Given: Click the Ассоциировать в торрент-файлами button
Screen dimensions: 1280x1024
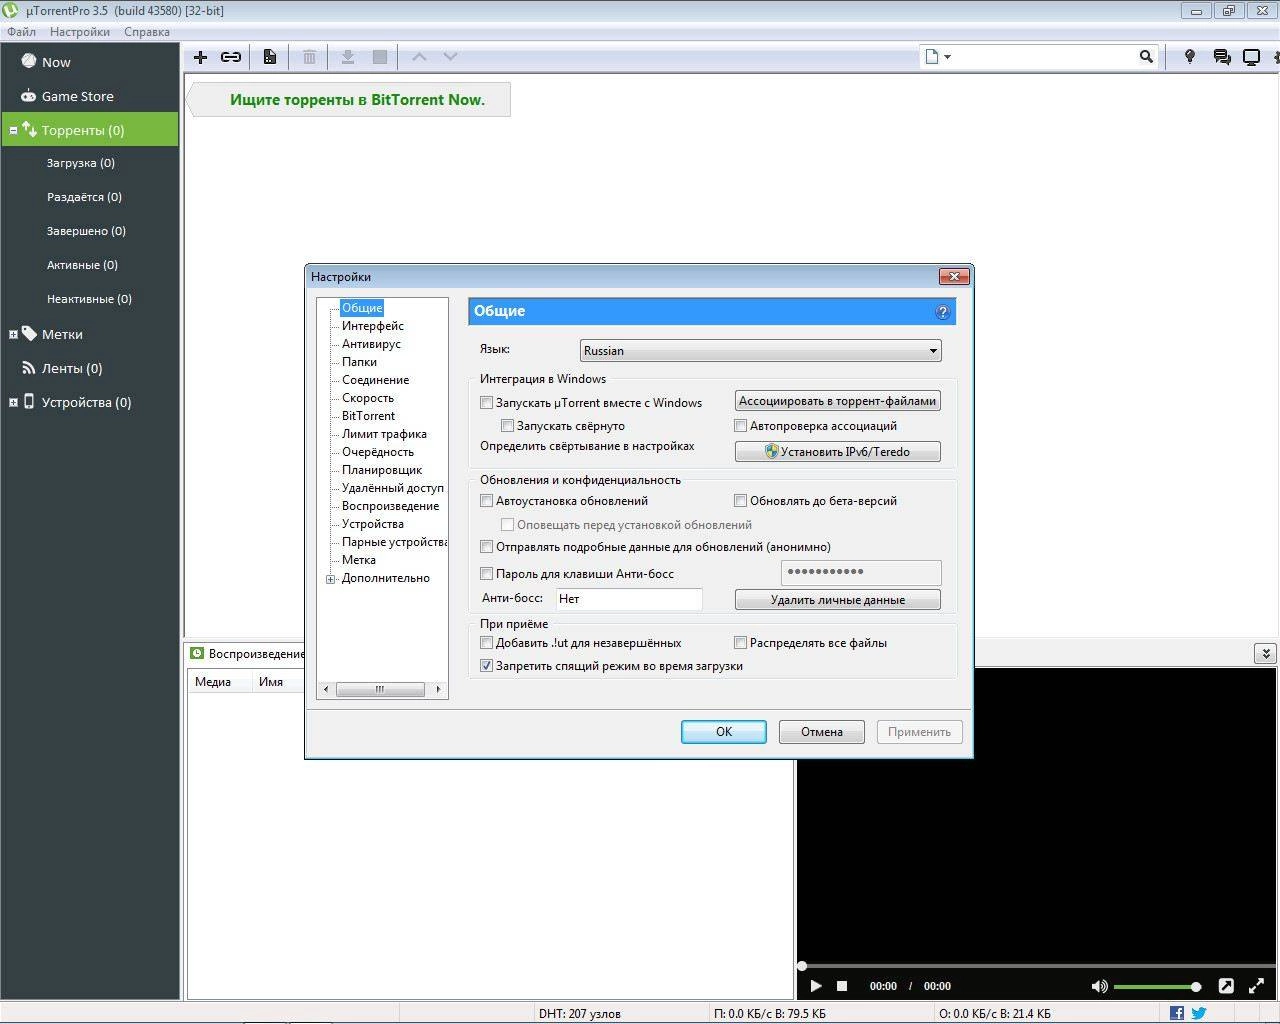Looking at the screenshot, I should tap(837, 400).
